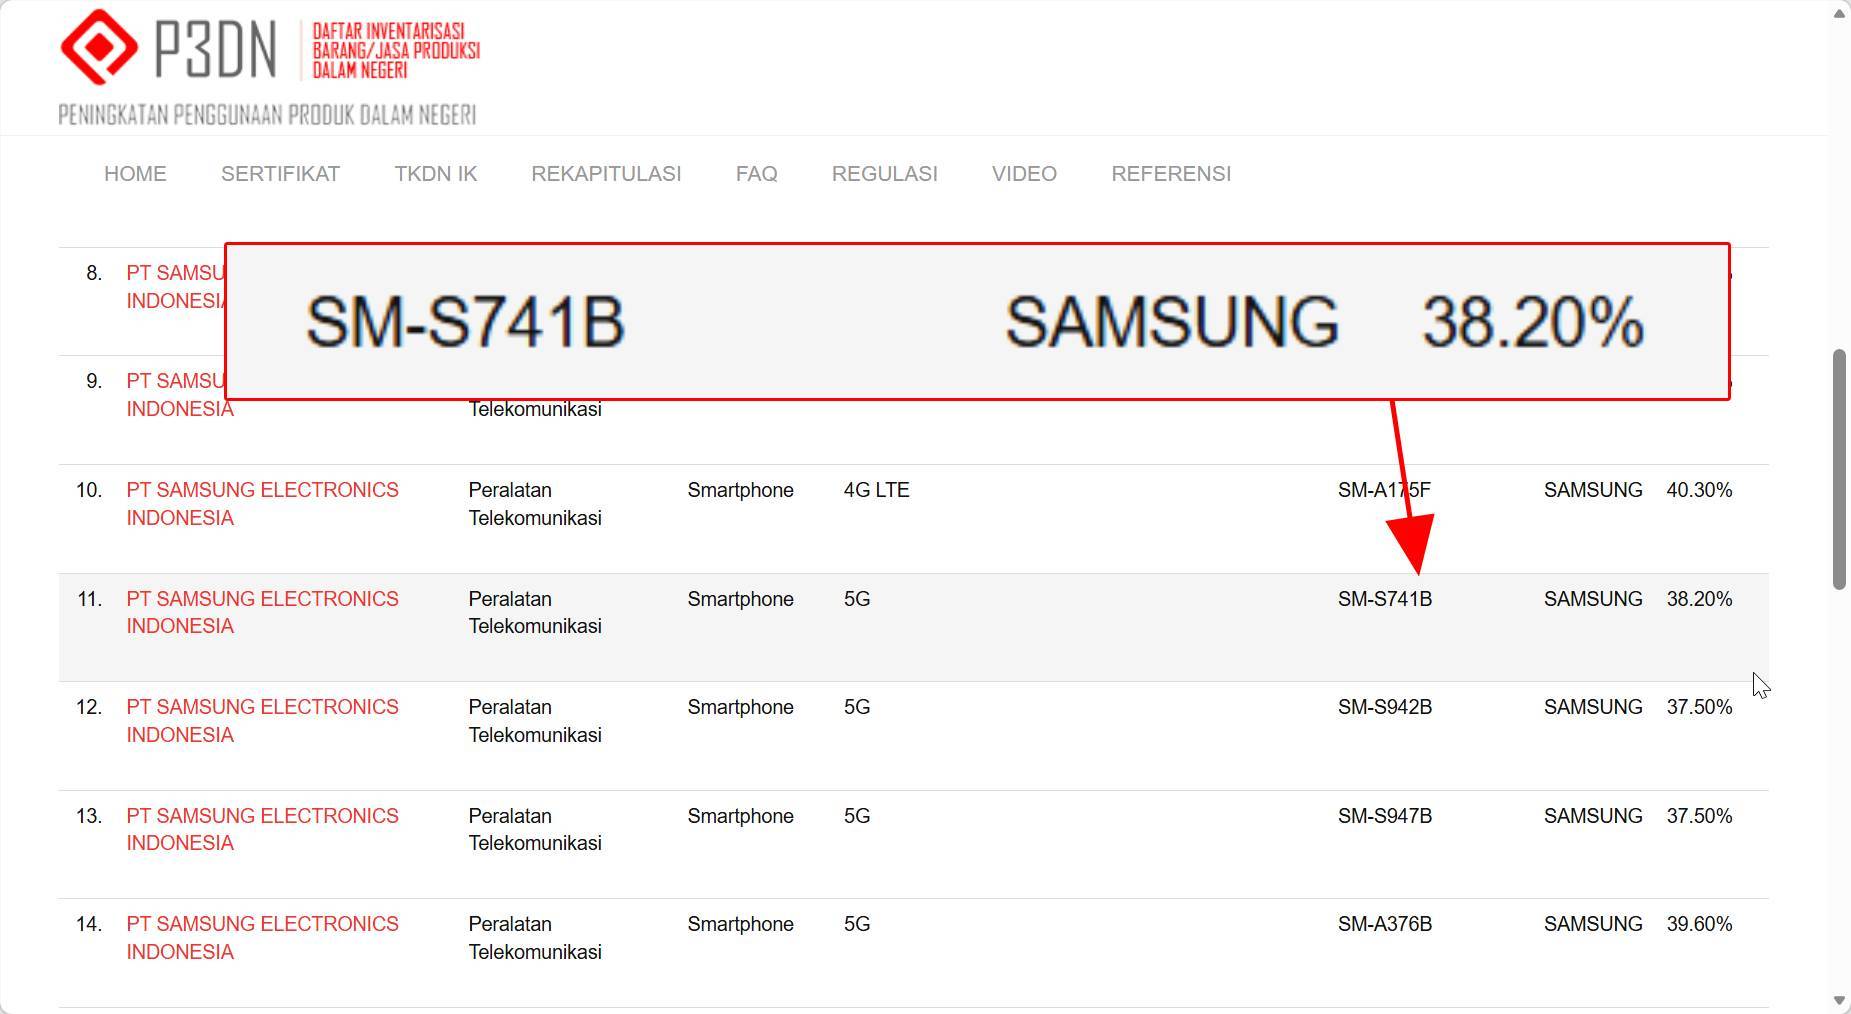Click the "SAMSUNG" brand cell in row 14
Screen dimensions: 1851x1014
coord(1593,924)
